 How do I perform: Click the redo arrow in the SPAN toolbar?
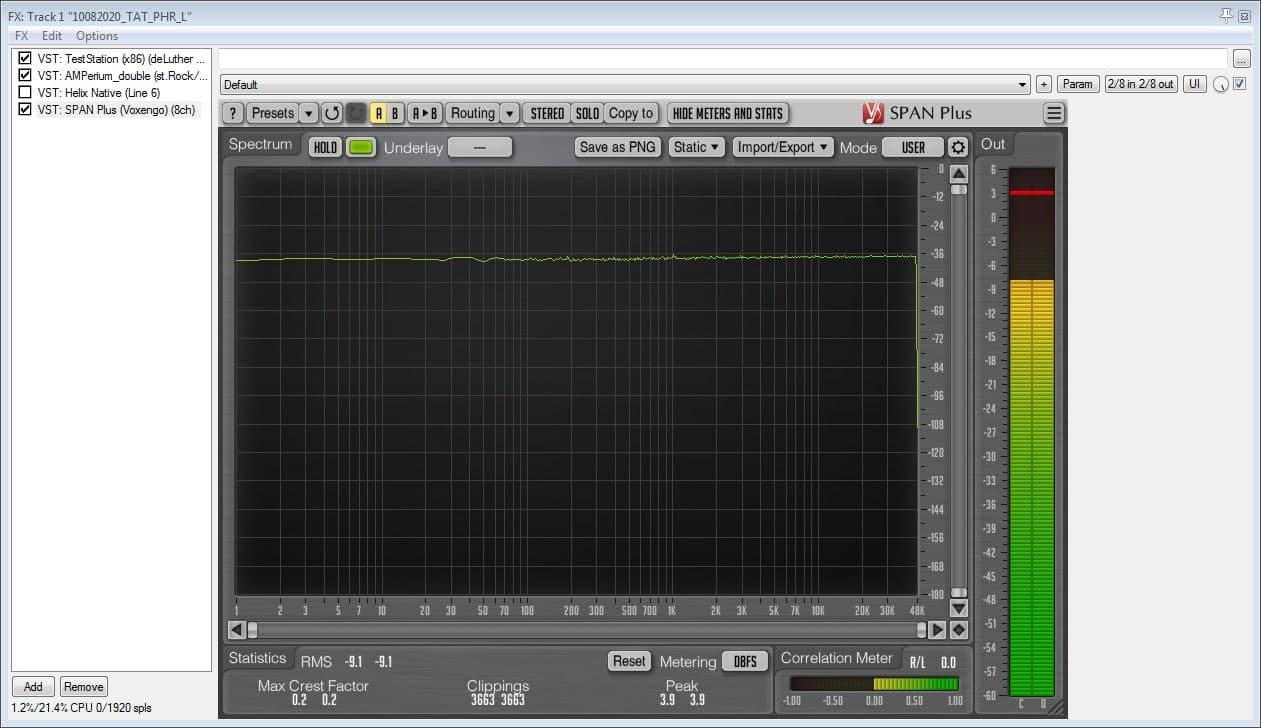click(356, 113)
